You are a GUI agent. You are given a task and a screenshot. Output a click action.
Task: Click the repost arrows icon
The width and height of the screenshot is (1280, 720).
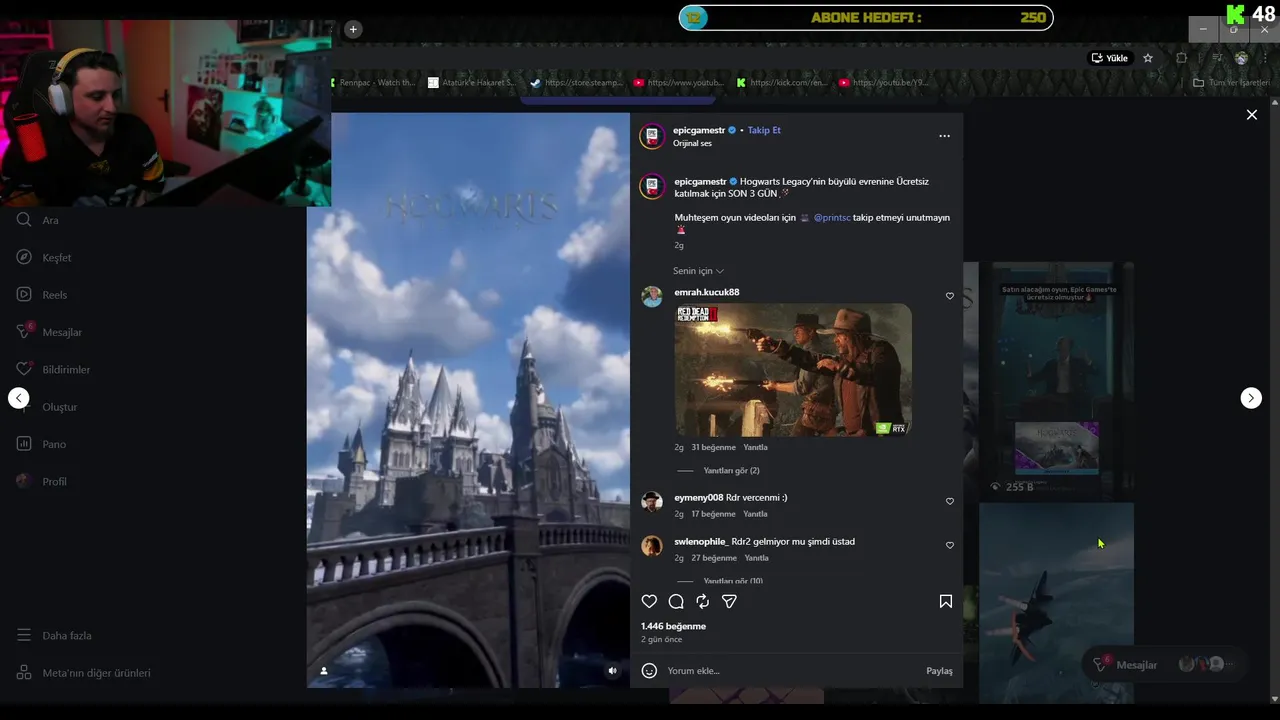703,601
